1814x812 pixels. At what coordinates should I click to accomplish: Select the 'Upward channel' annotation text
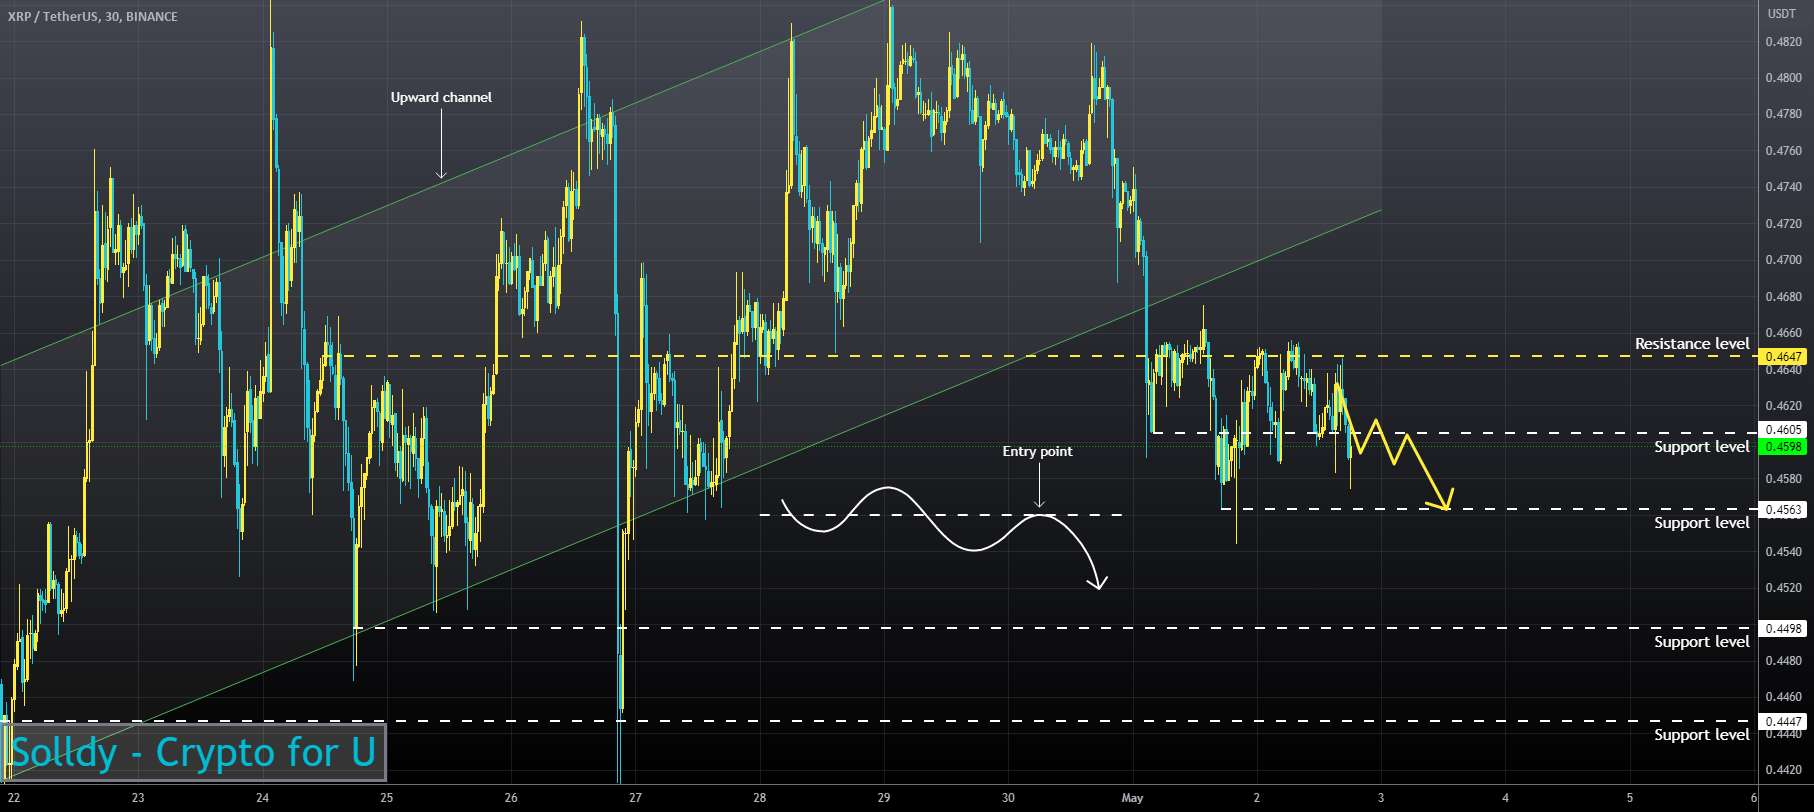441,97
